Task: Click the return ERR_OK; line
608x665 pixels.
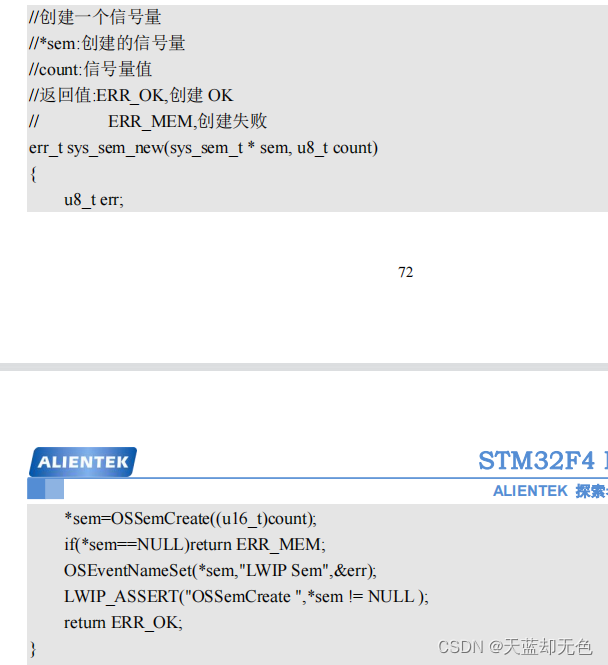Action: click(x=123, y=623)
